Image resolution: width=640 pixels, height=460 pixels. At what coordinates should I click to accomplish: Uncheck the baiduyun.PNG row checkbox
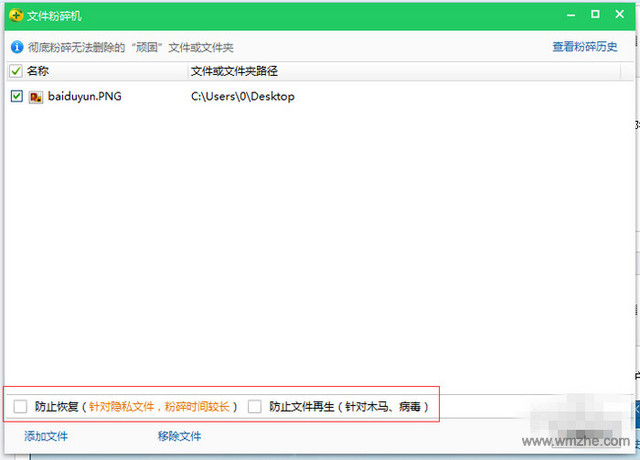[16, 96]
